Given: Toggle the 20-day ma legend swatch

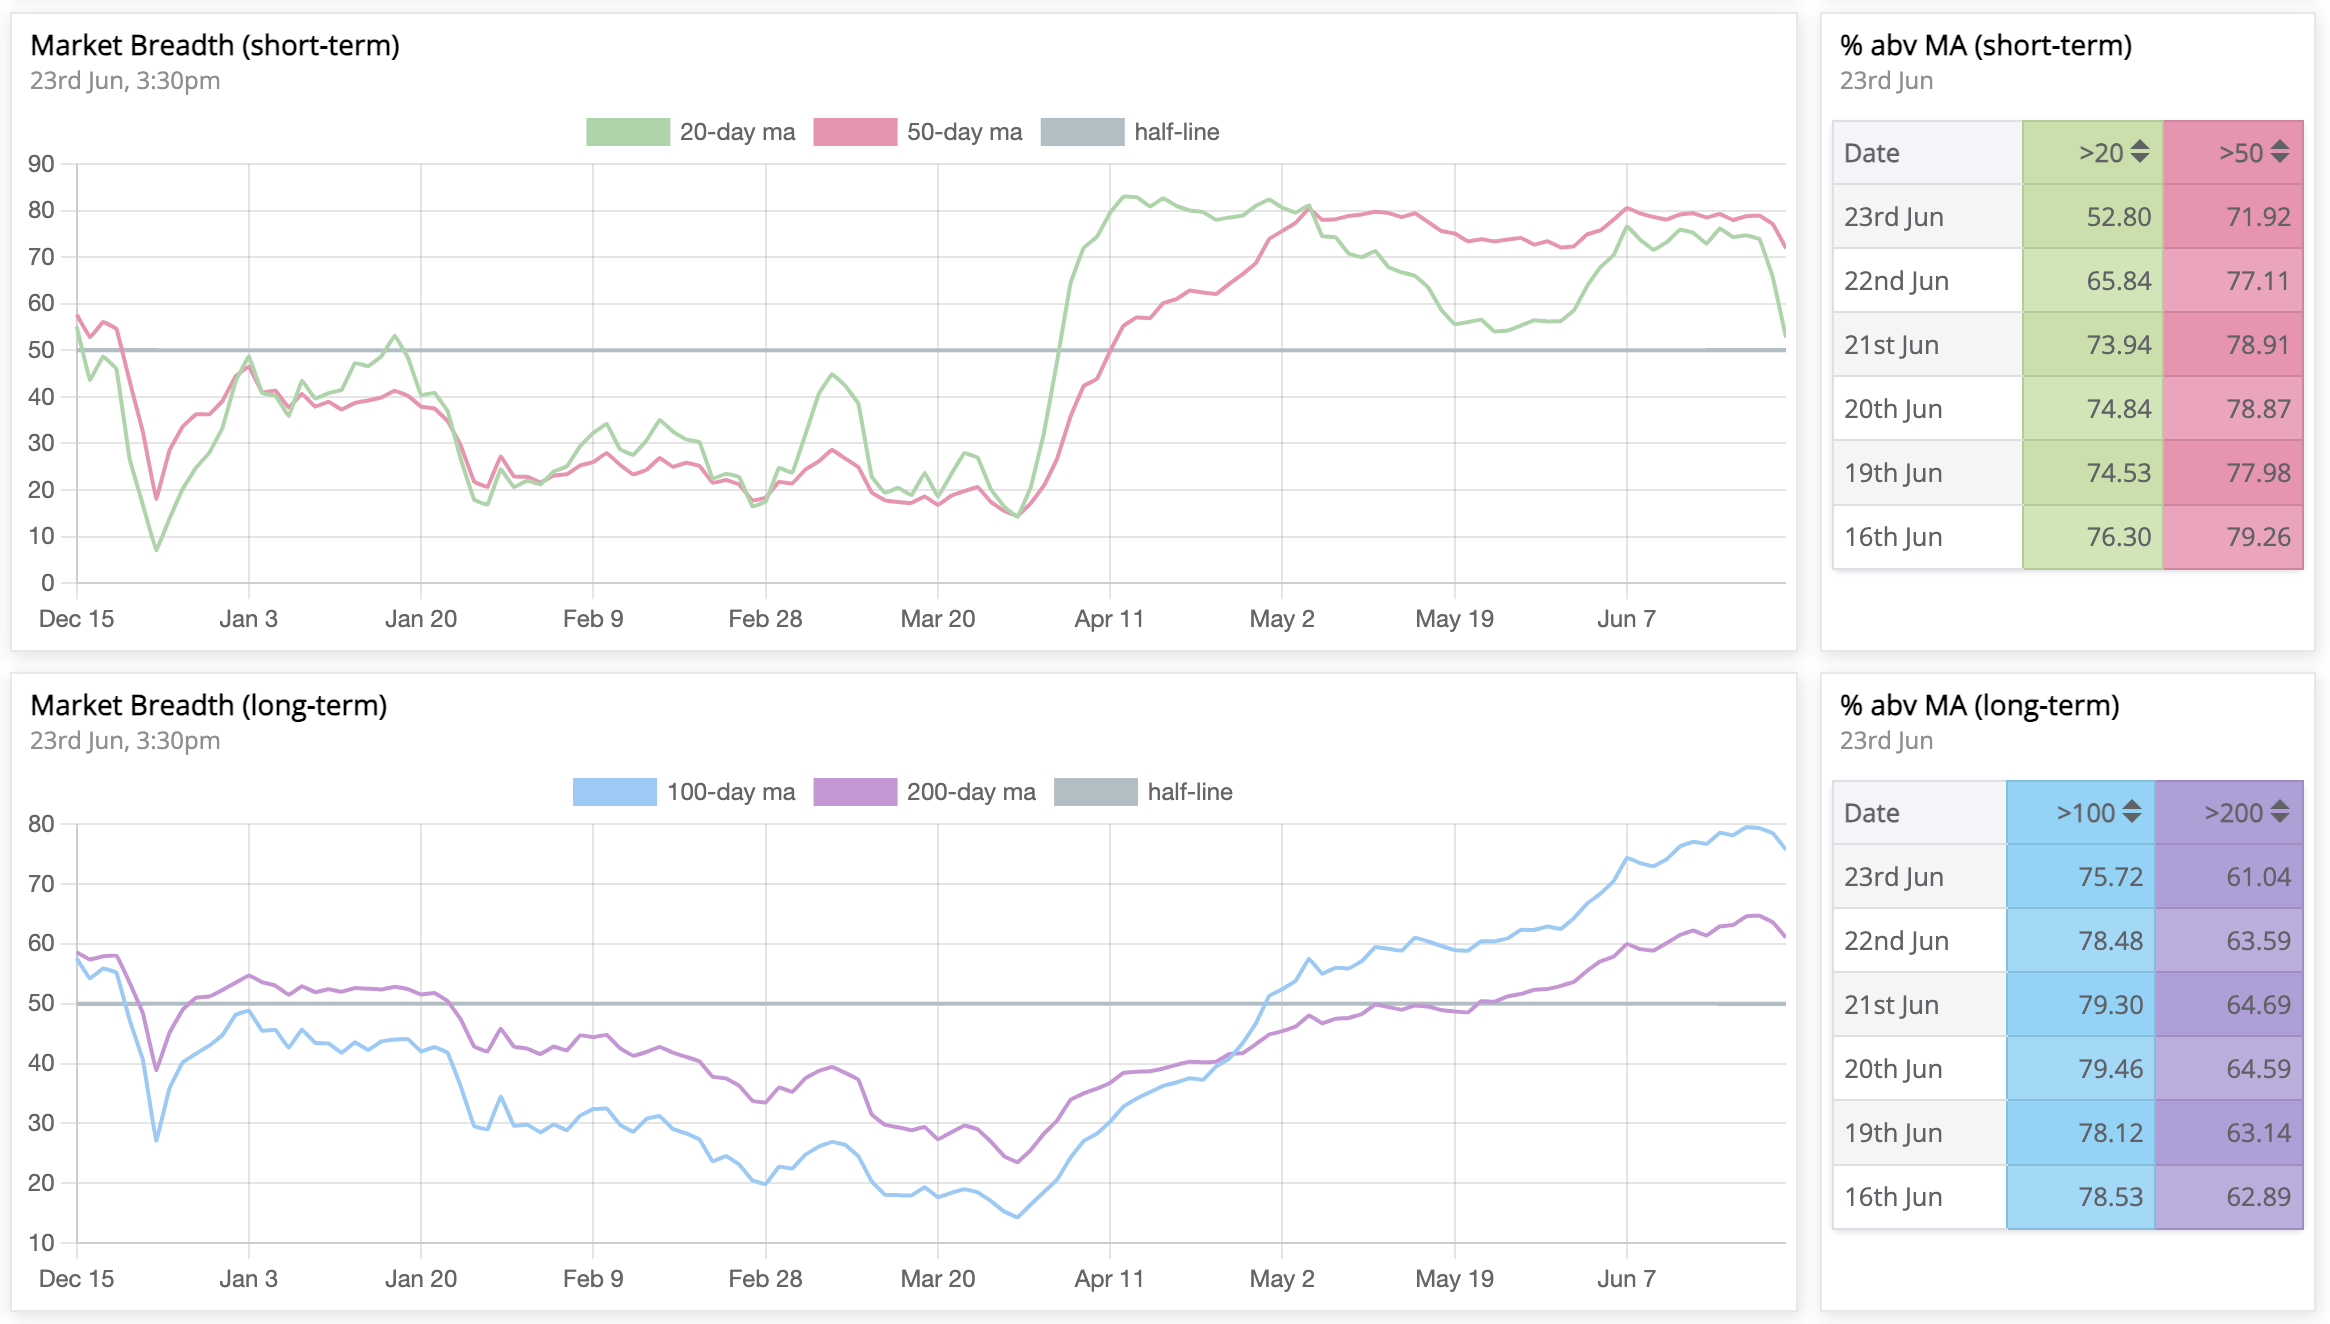Looking at the screenshot, I should pyautogui.click(x=628, y=132).
